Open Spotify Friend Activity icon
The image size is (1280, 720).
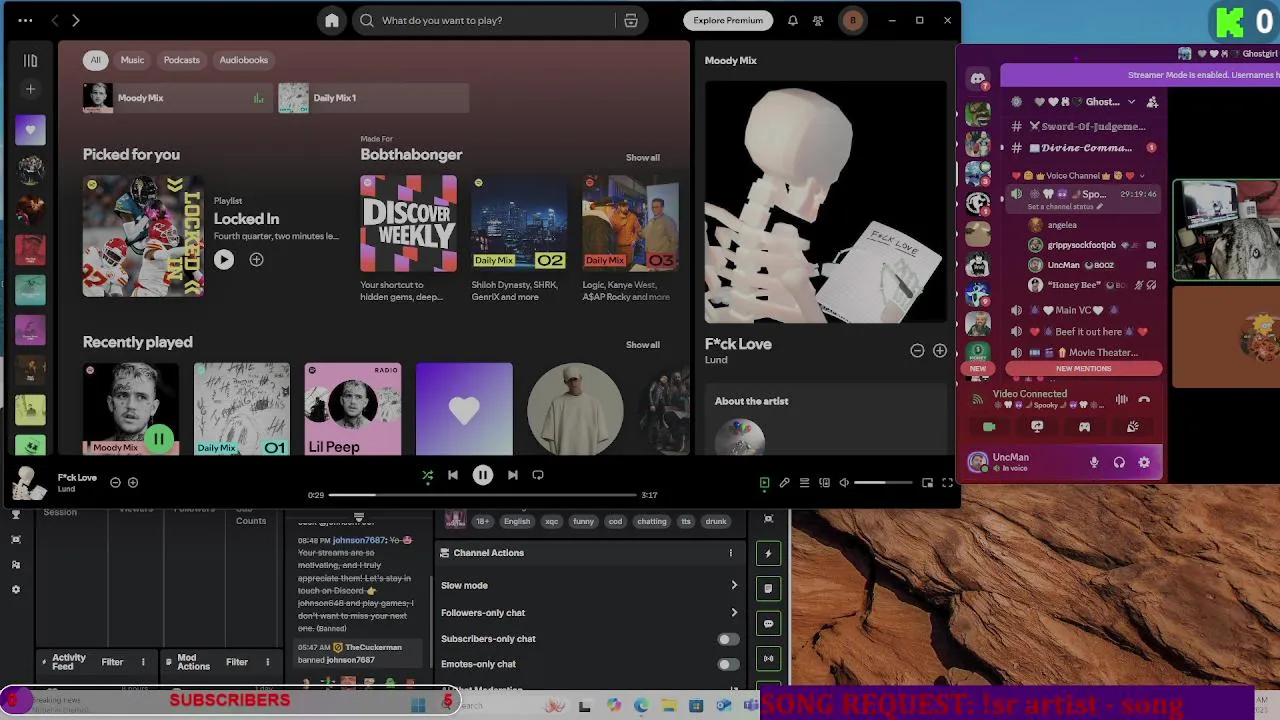(818, 20)
